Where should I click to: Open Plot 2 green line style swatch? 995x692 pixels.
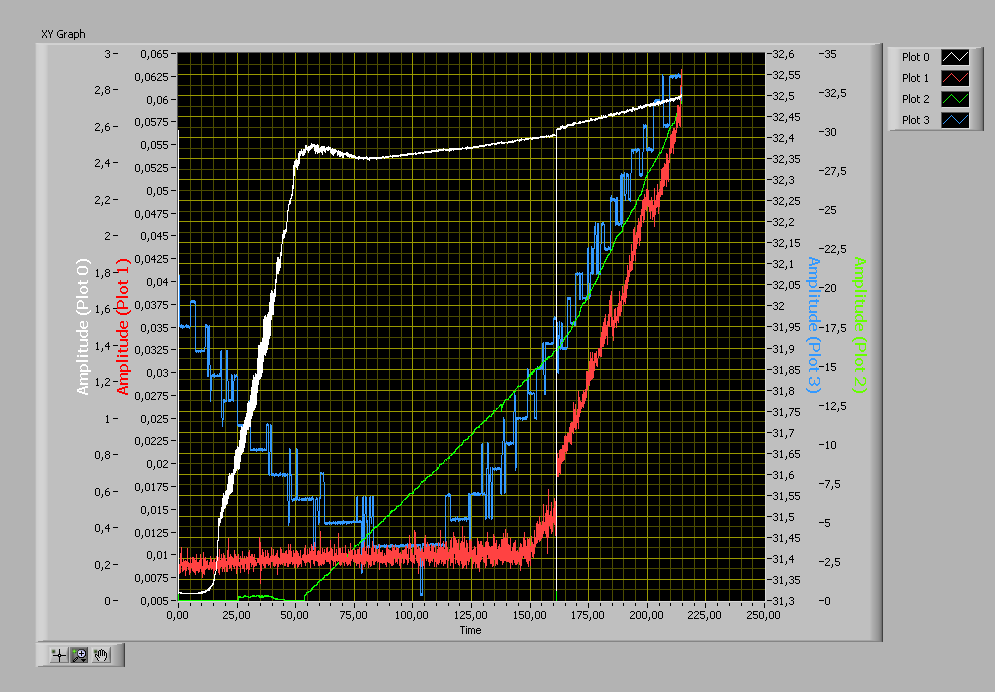pyautogui.click(x=955, y=99)
